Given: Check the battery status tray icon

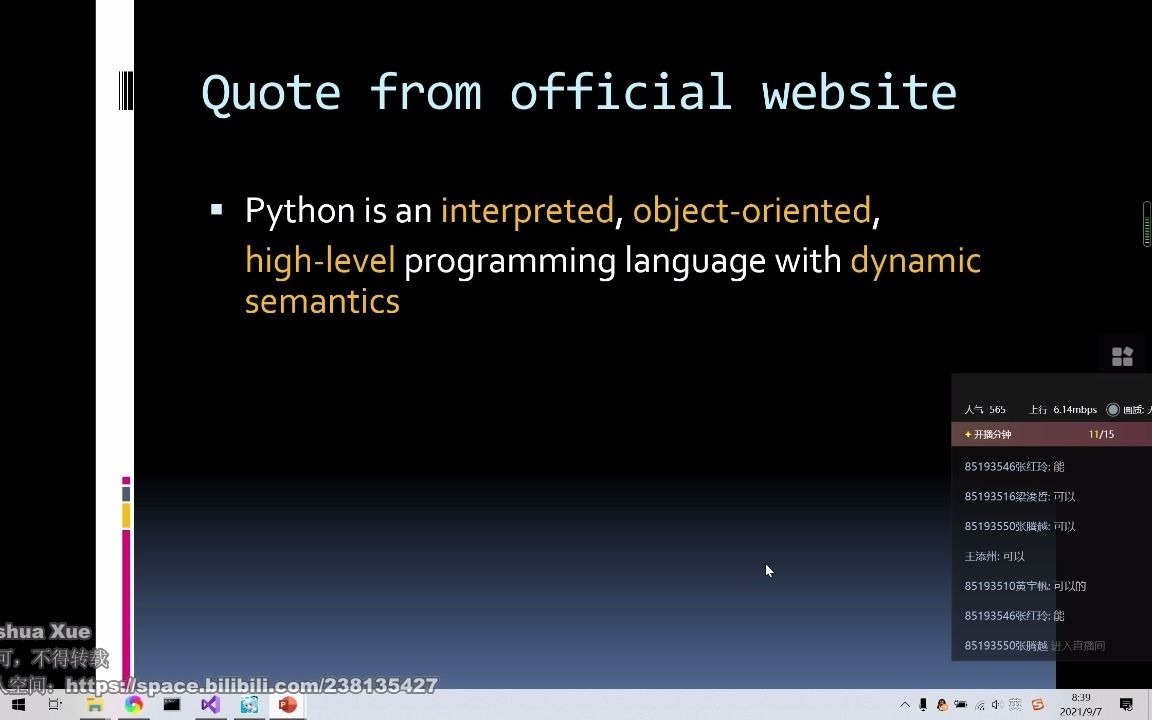Looking at the screenshot, I should (x=960, y=705).
